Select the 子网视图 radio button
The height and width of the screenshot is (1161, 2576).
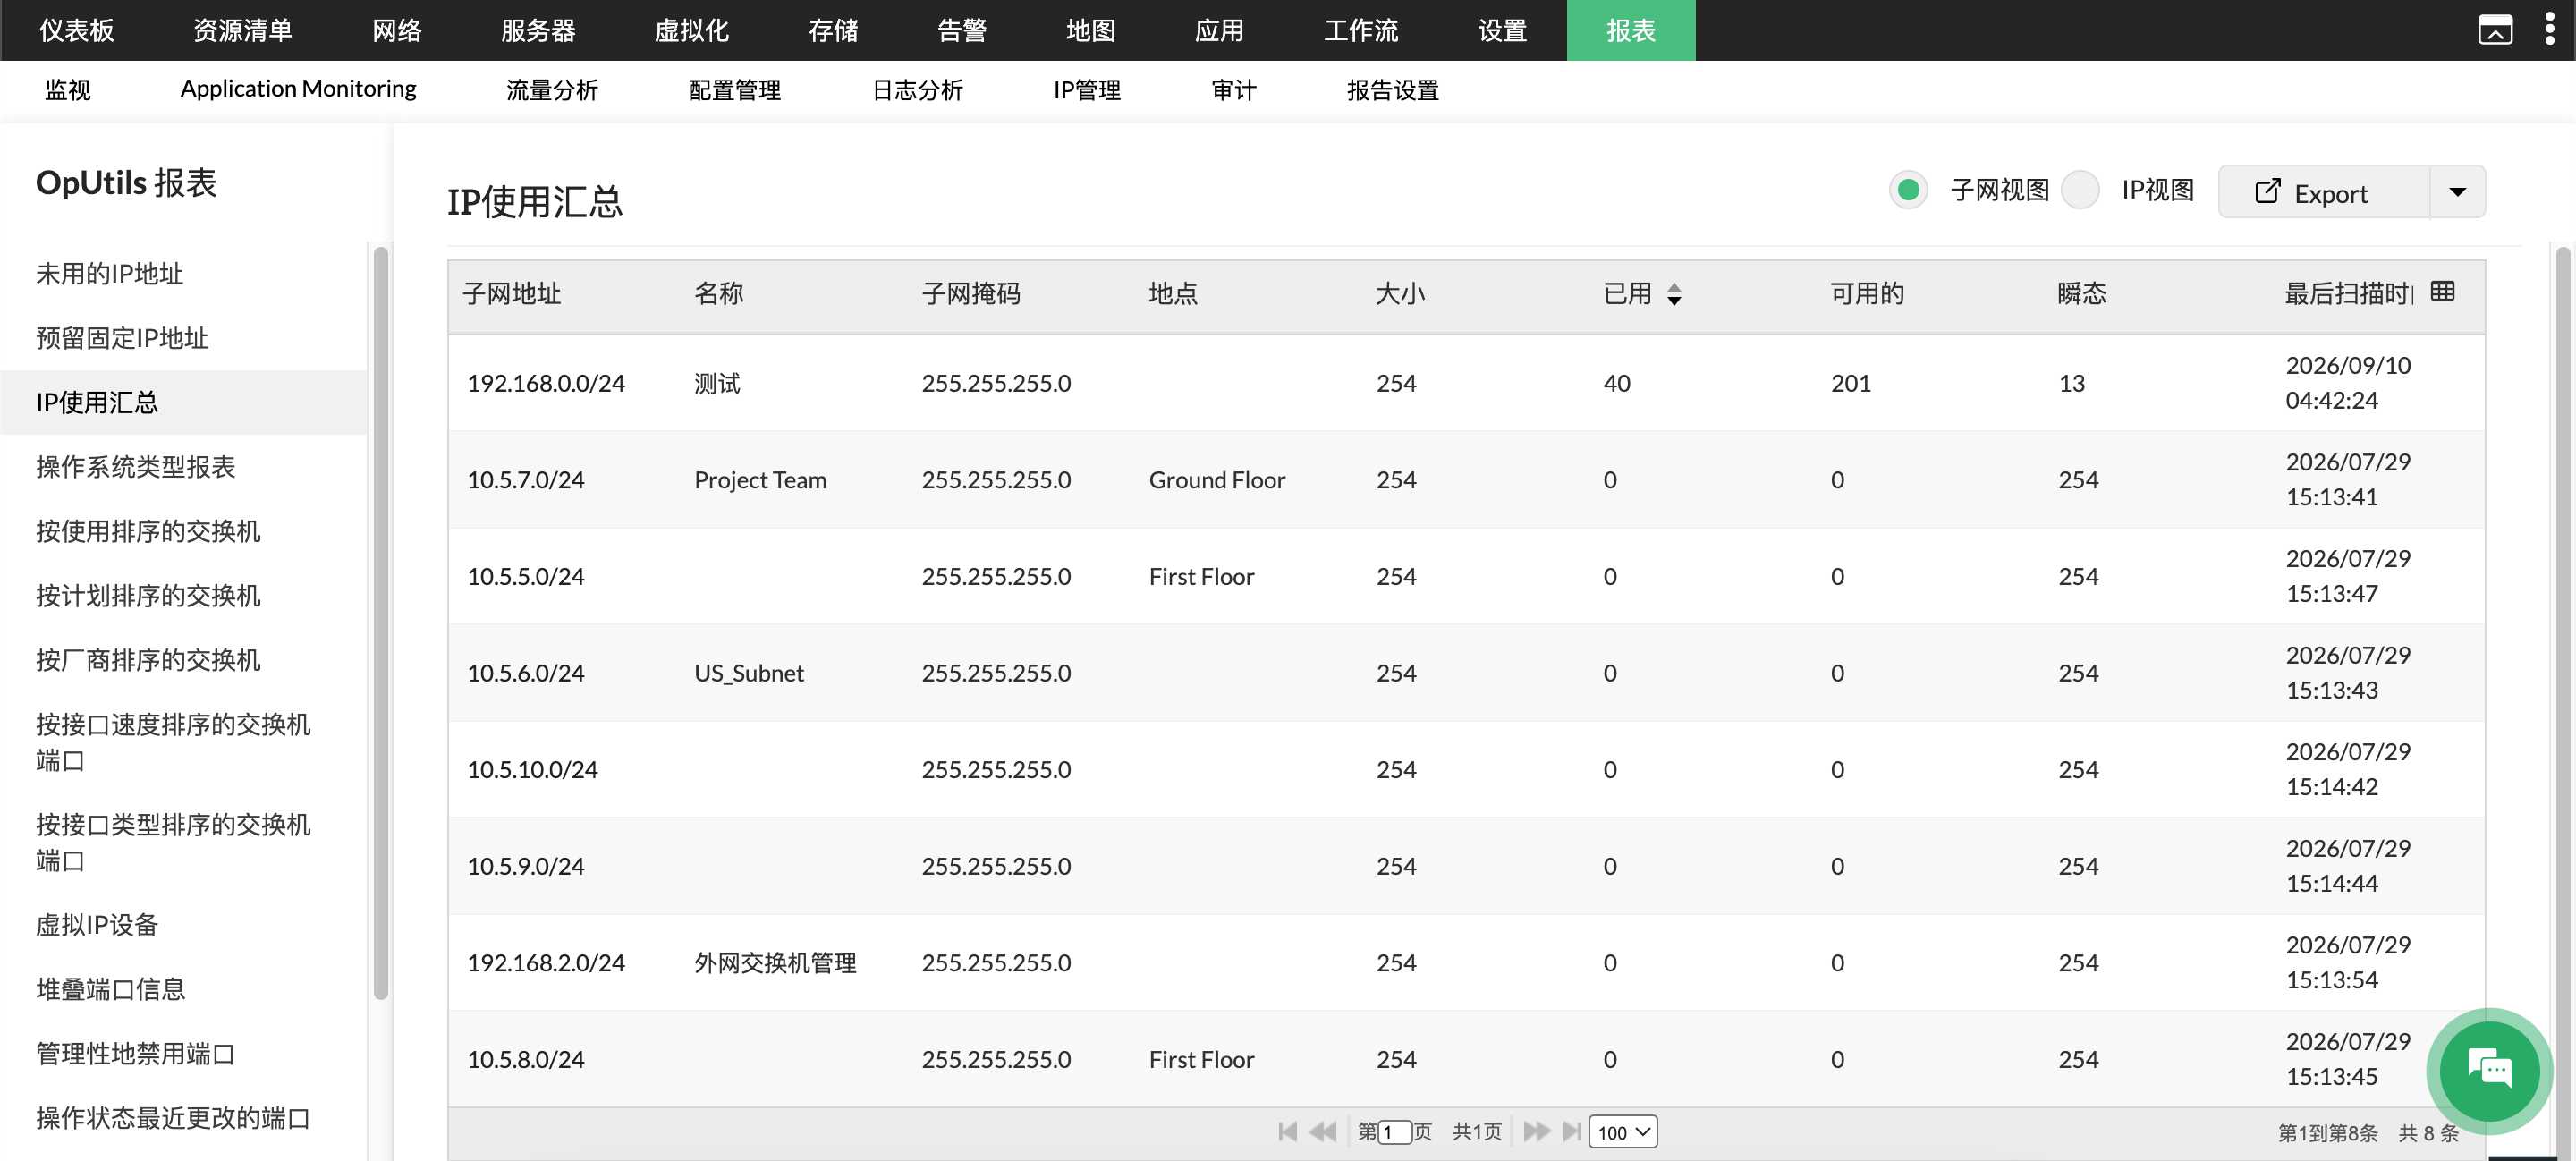tap(1908, 190)
